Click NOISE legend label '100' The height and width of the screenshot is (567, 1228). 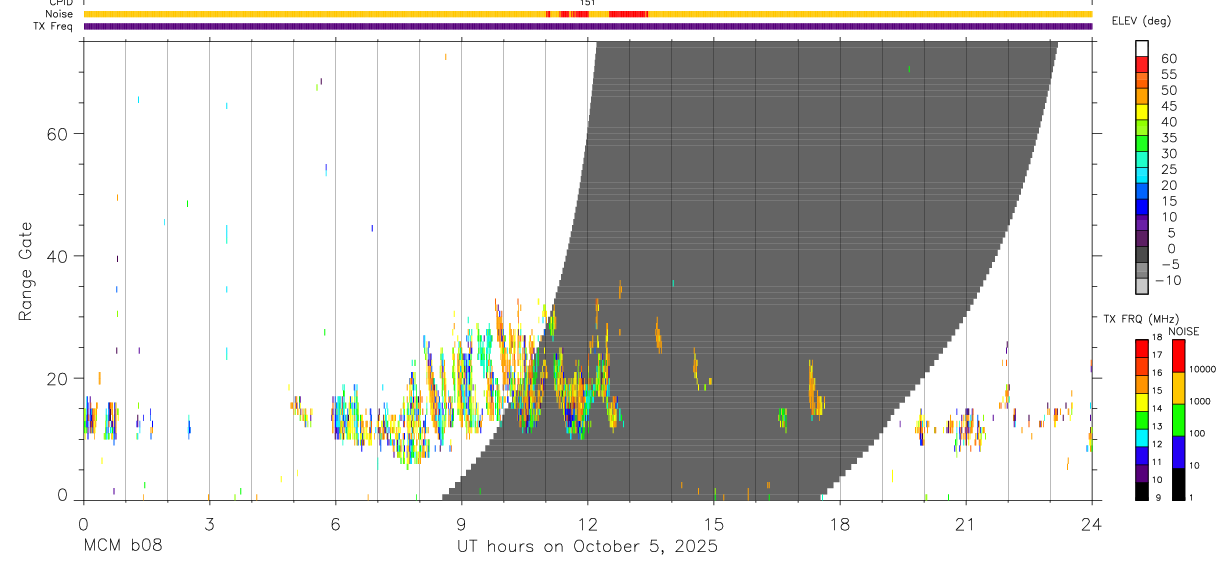(1197, 433)
